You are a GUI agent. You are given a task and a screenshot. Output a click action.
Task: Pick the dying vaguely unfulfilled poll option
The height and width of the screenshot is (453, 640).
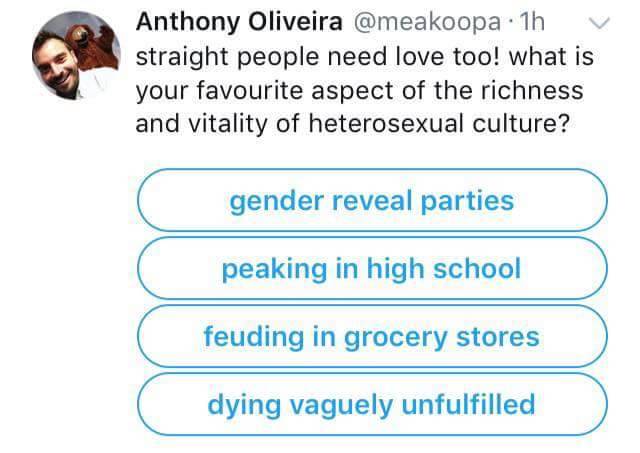[372, 404]
